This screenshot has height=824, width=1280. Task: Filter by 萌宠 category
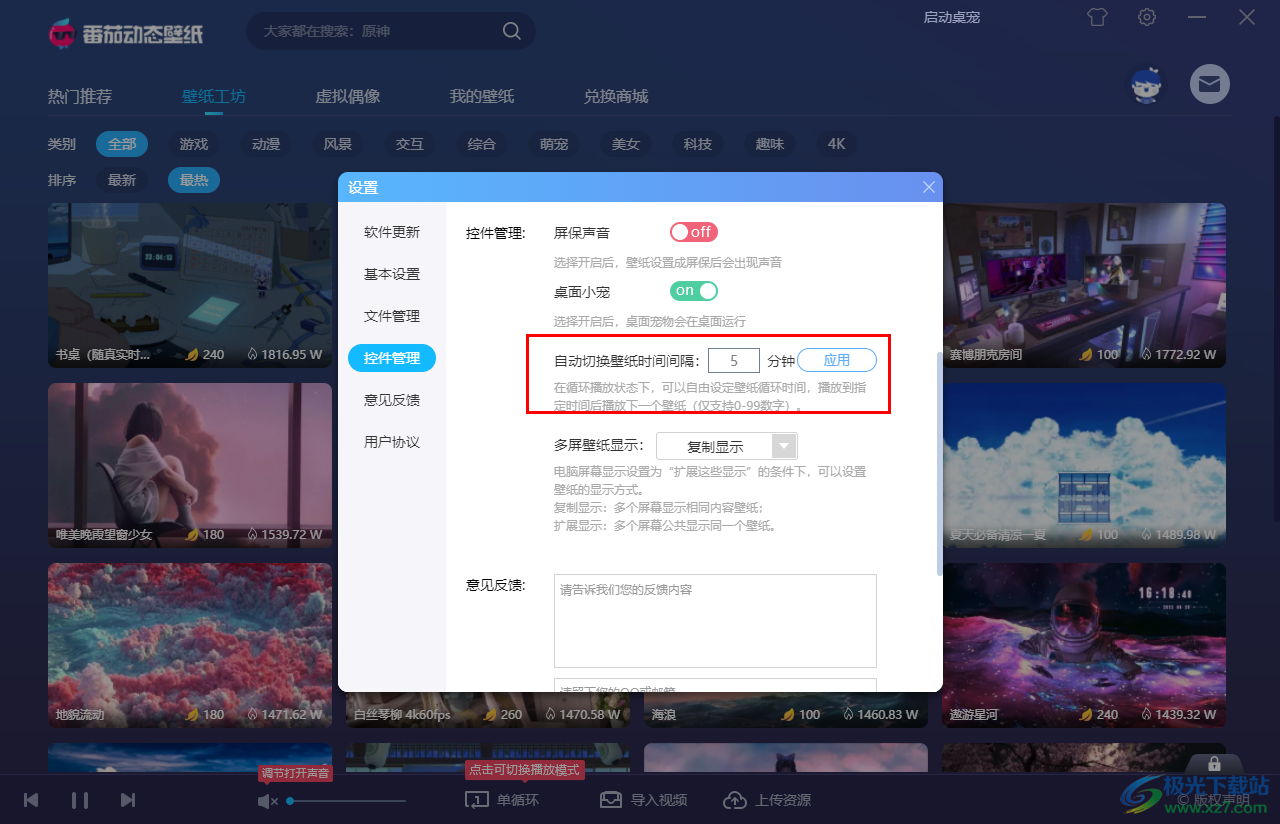click(x=554, y=144)
